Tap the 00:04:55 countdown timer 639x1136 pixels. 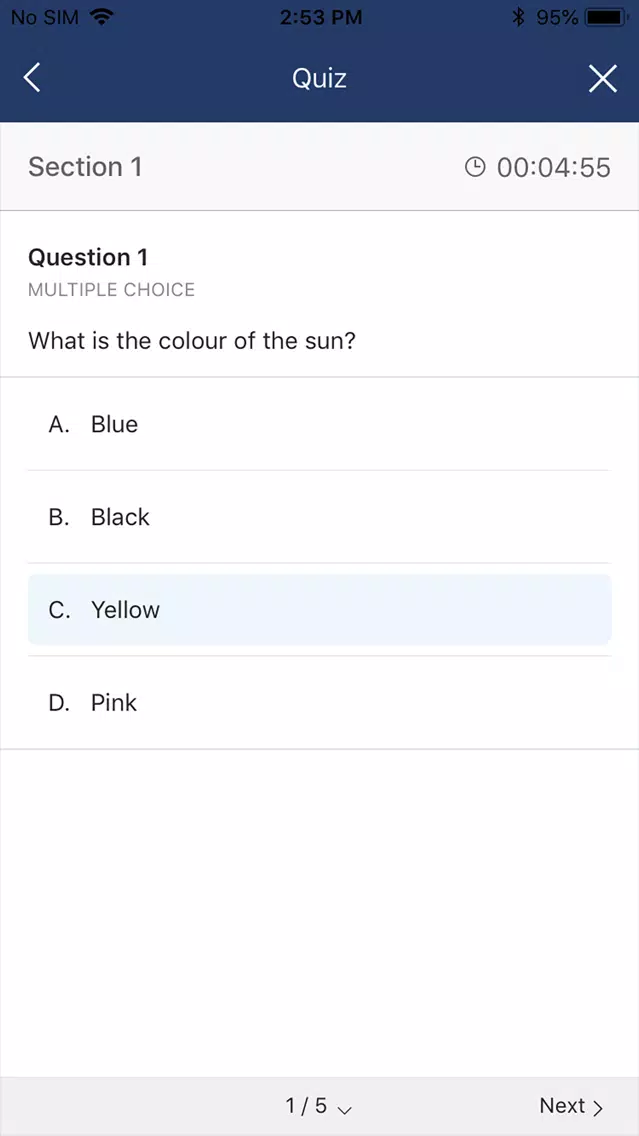tap(554, 167)
